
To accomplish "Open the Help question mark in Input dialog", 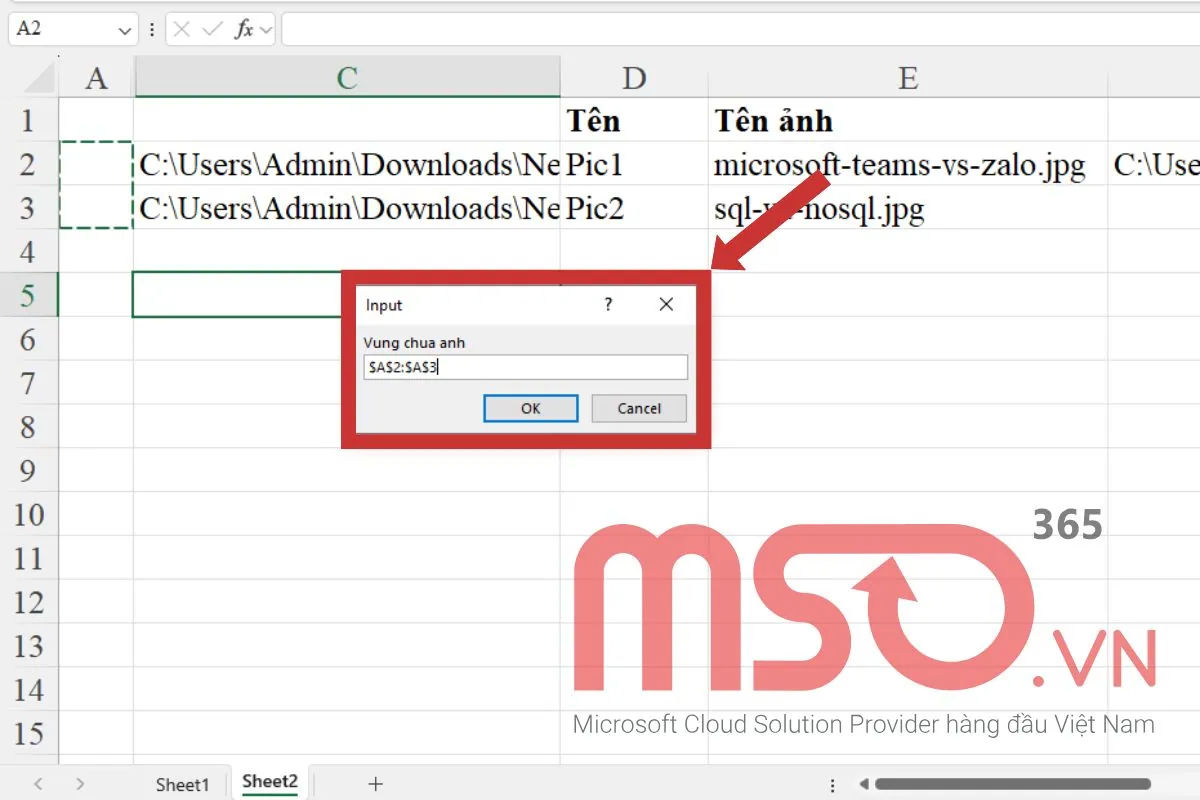I will [x=607, y=305].
